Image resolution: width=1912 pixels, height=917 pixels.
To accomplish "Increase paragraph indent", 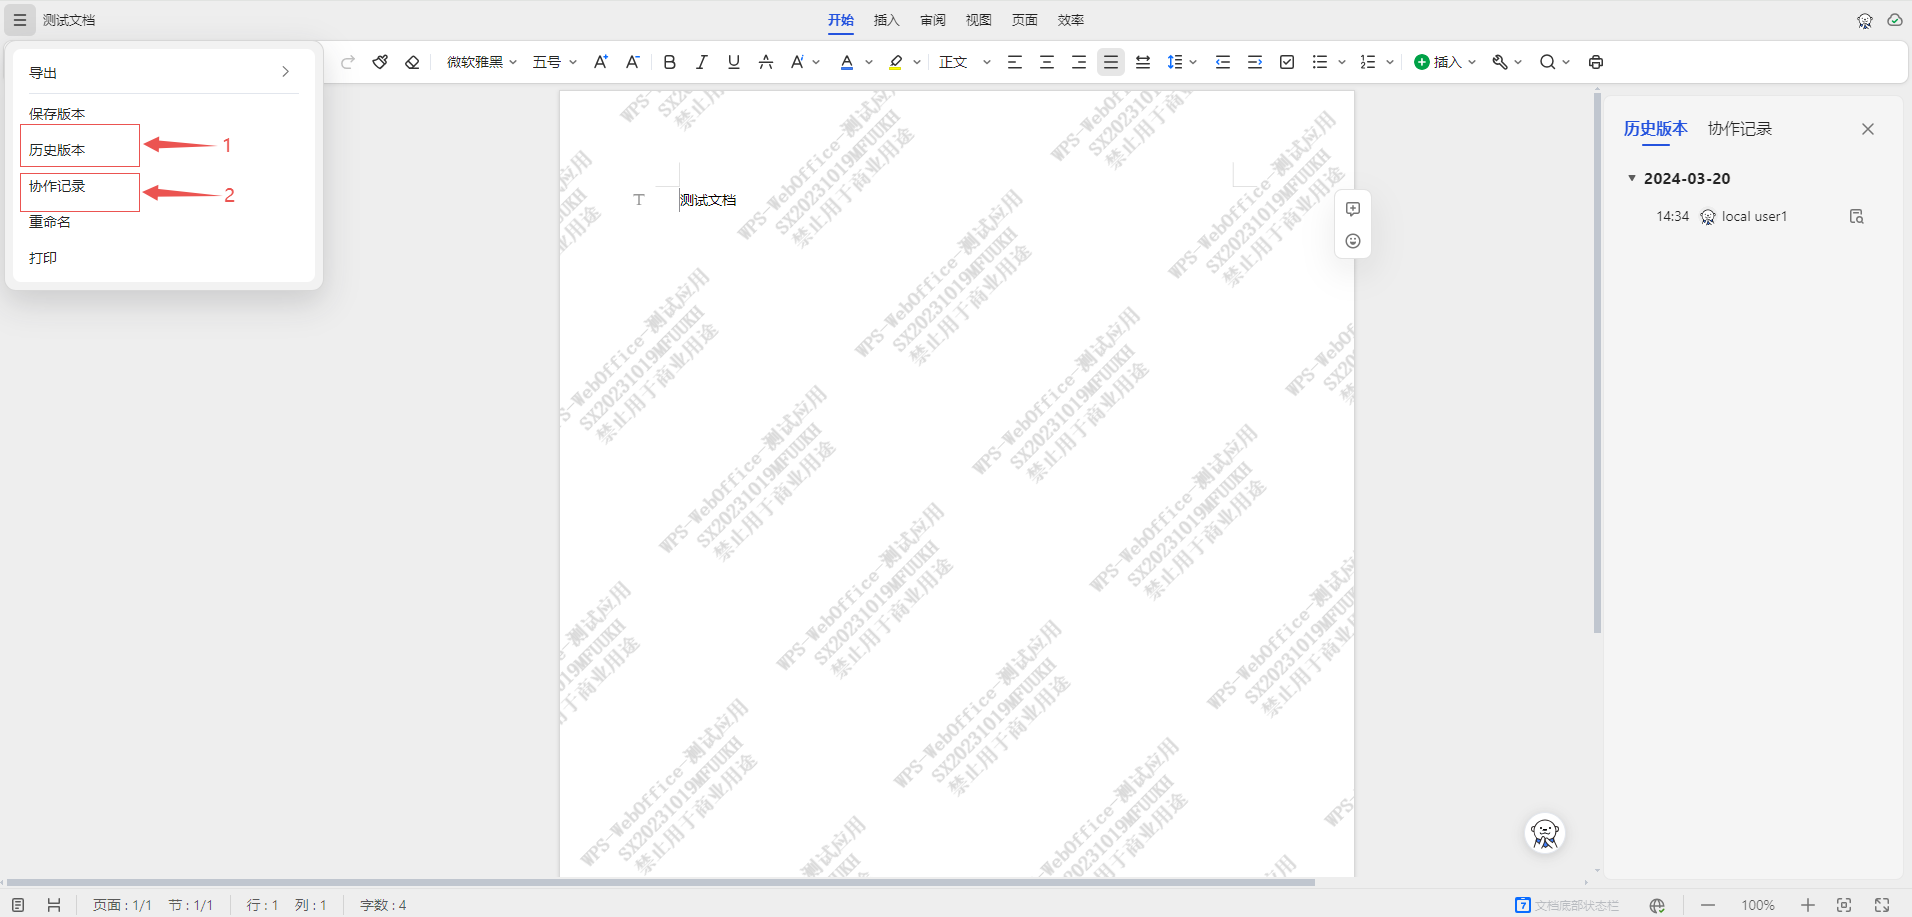I will [x=1255, y=62].
